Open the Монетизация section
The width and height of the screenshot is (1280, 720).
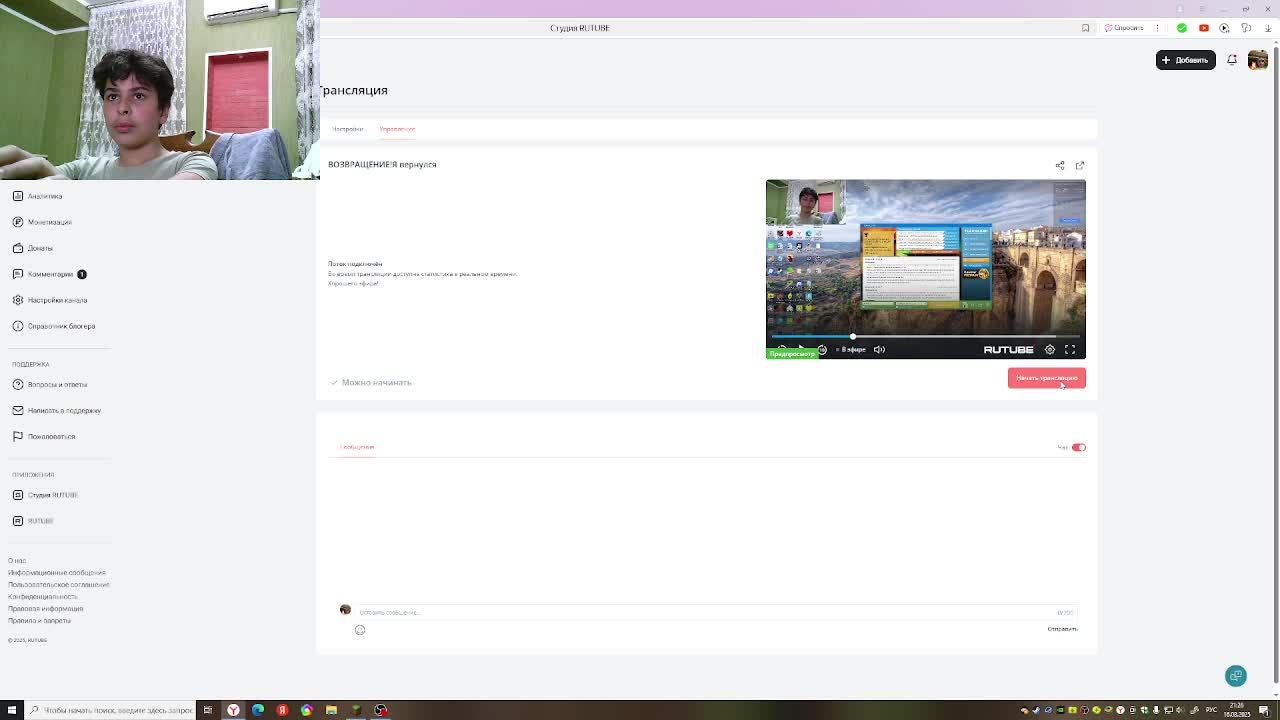[42, 222]
